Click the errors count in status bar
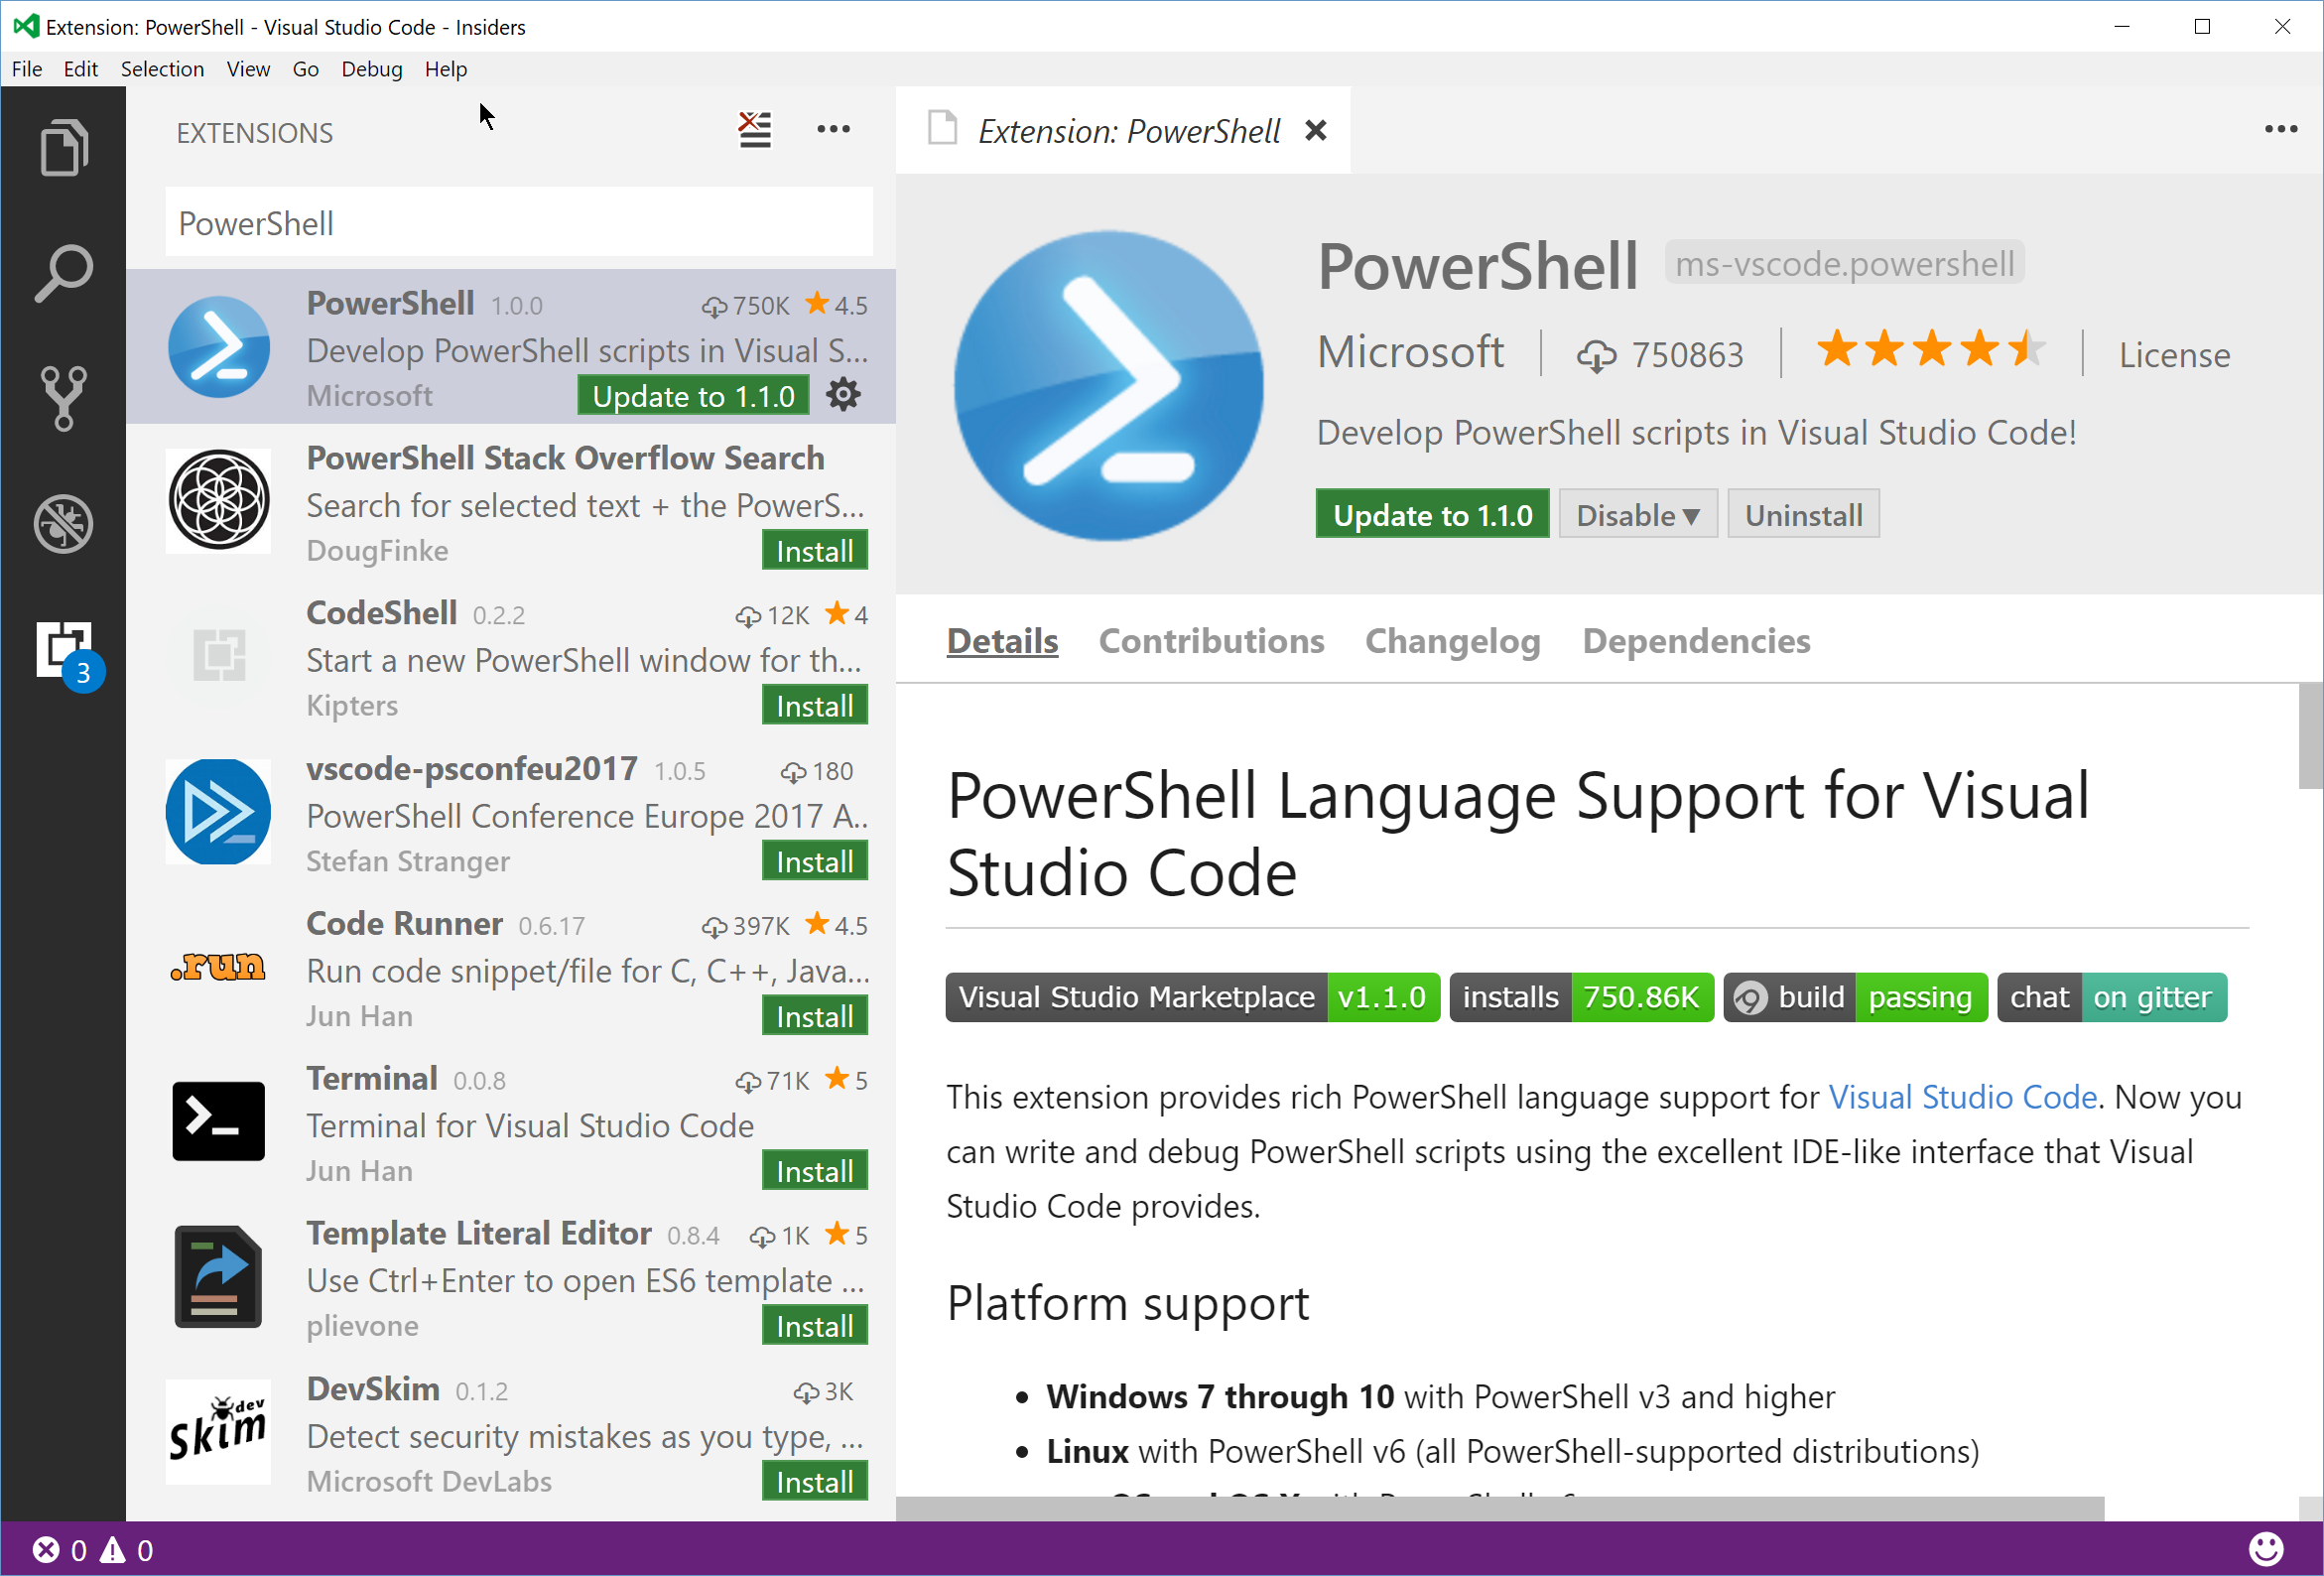Image resolution: width=2324 pixels, height=1576 pixels. [x=60, y=1550]
